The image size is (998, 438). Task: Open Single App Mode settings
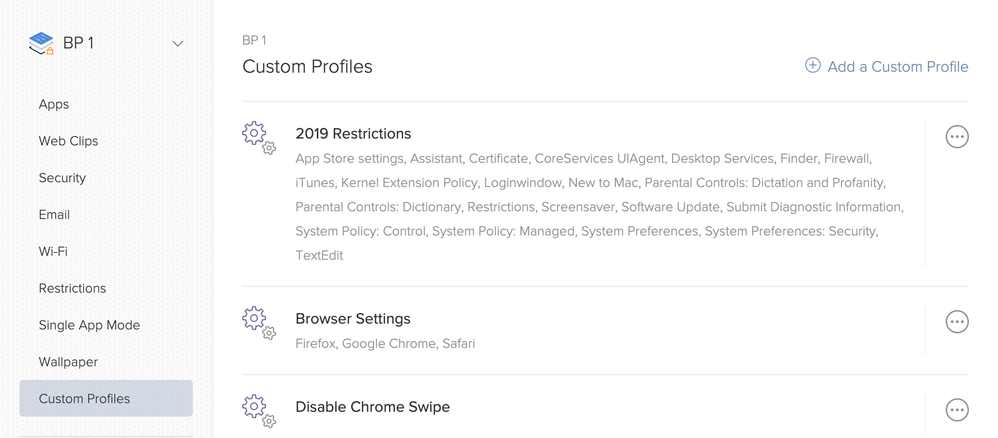tap(89, 325)
